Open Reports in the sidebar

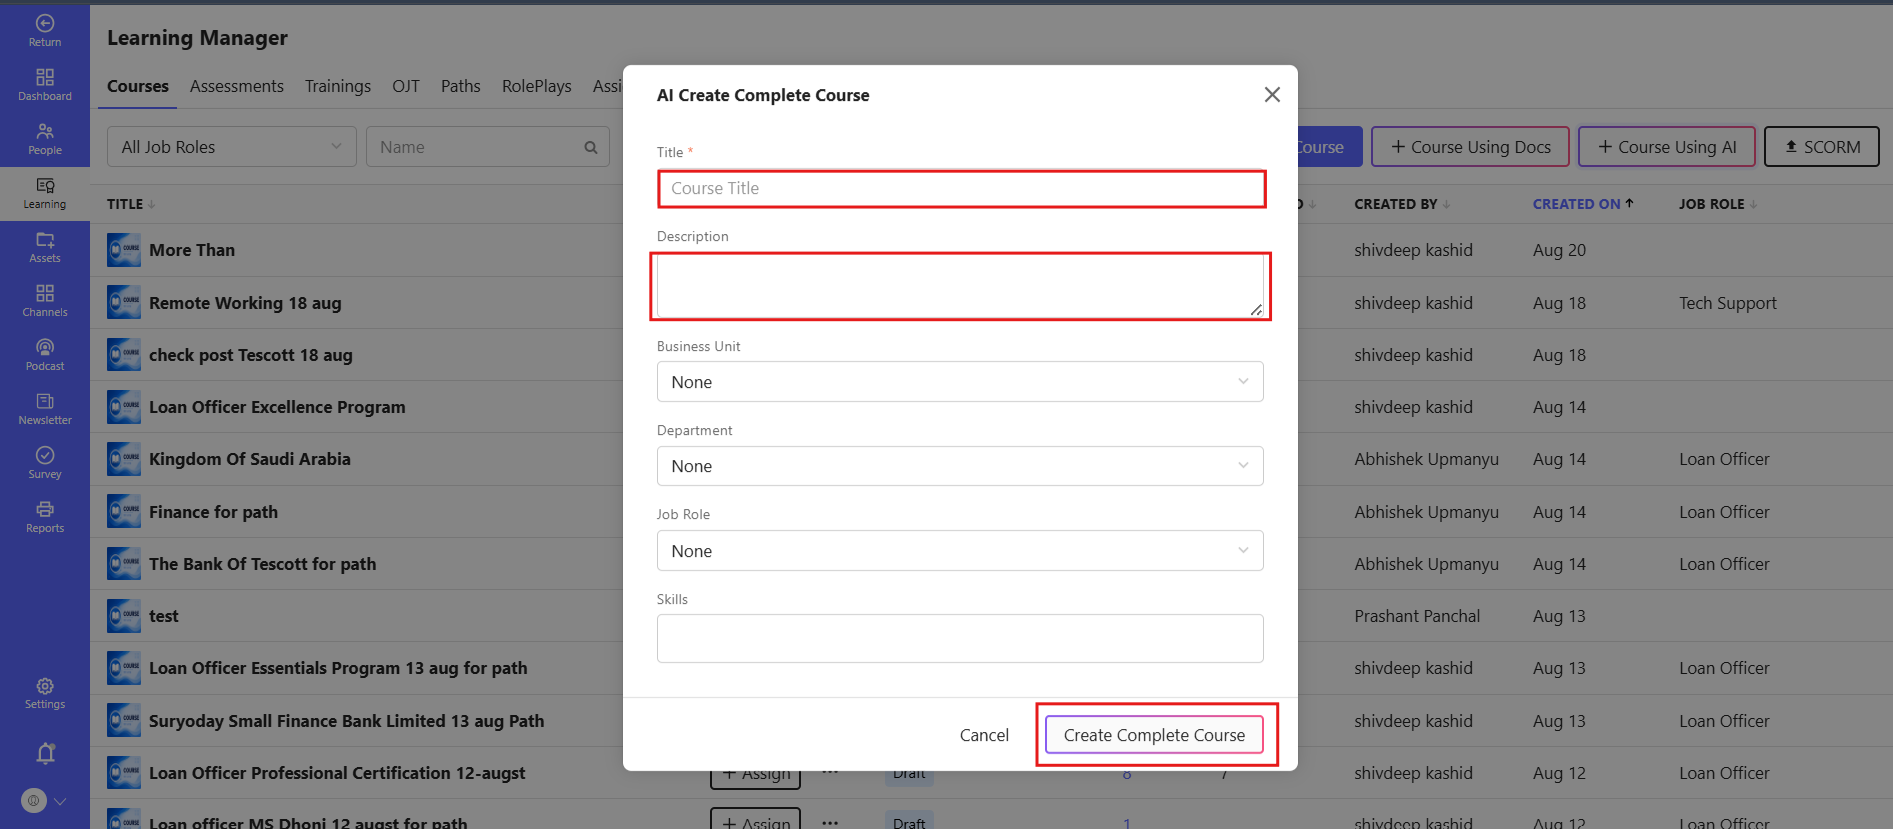(45, 517)
